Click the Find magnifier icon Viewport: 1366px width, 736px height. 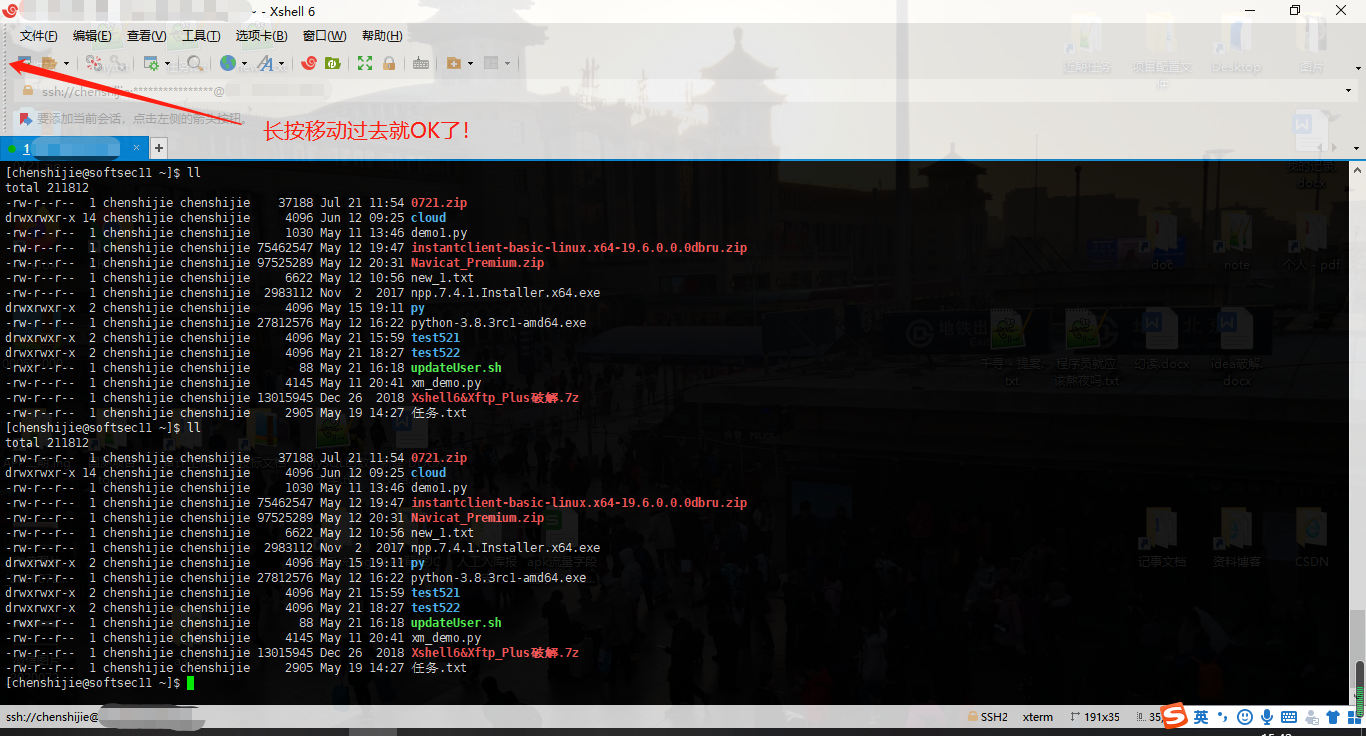[x=195, y=63]
